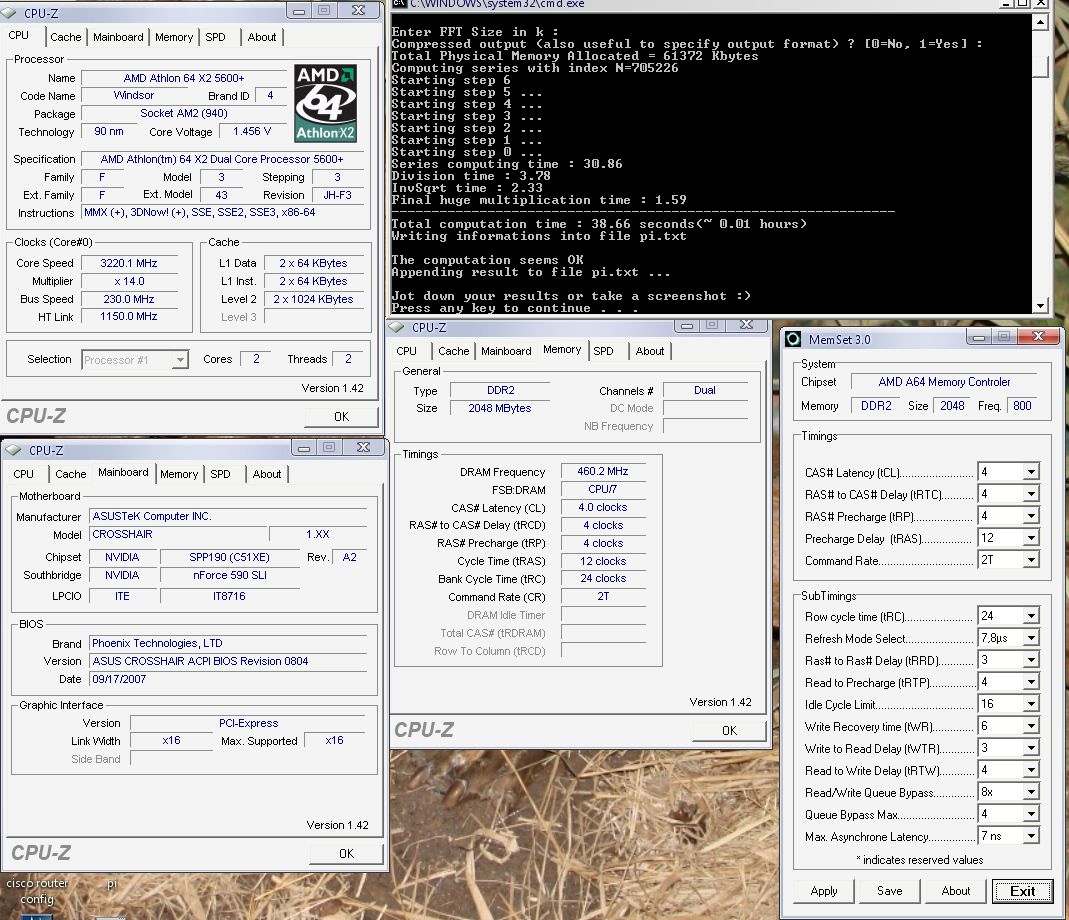This screenshot has width=1069, height=920.
Task: Click OK in the Memory CPU-Z window
Action: (729, 730)
